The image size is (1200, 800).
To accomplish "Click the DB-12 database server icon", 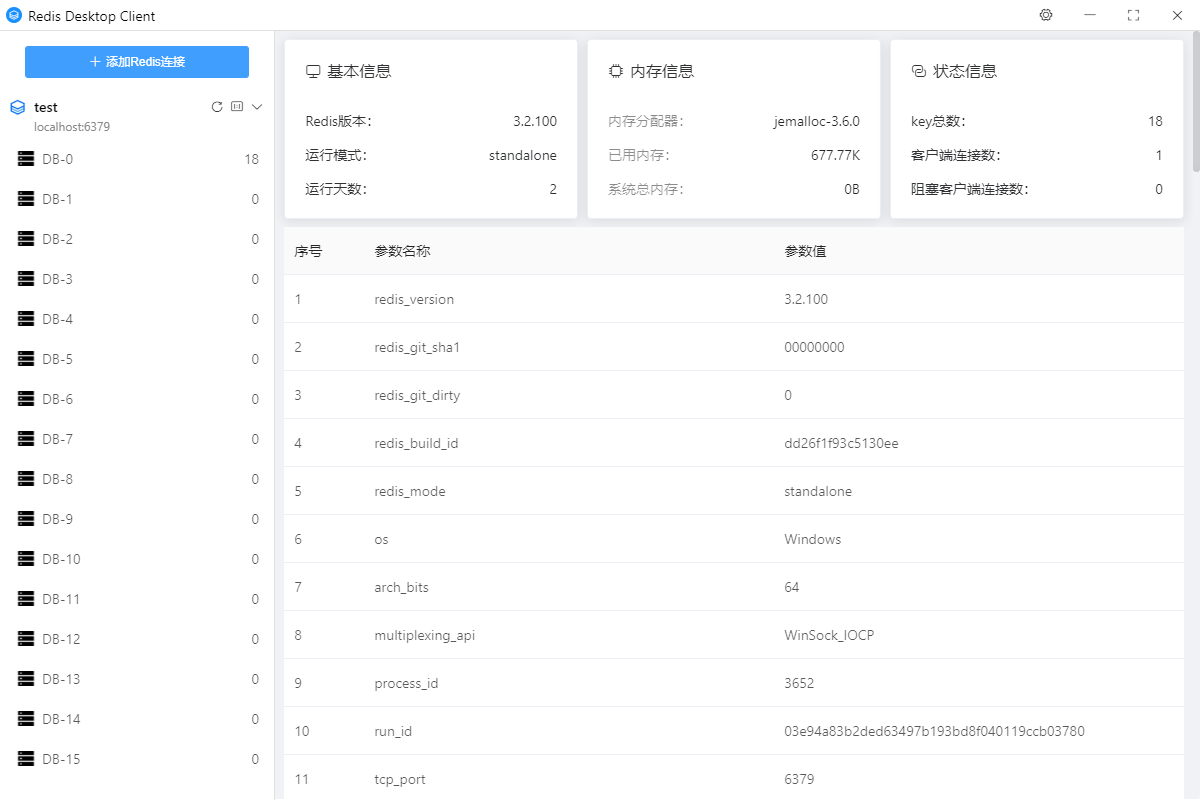I will tap(26, 639).
